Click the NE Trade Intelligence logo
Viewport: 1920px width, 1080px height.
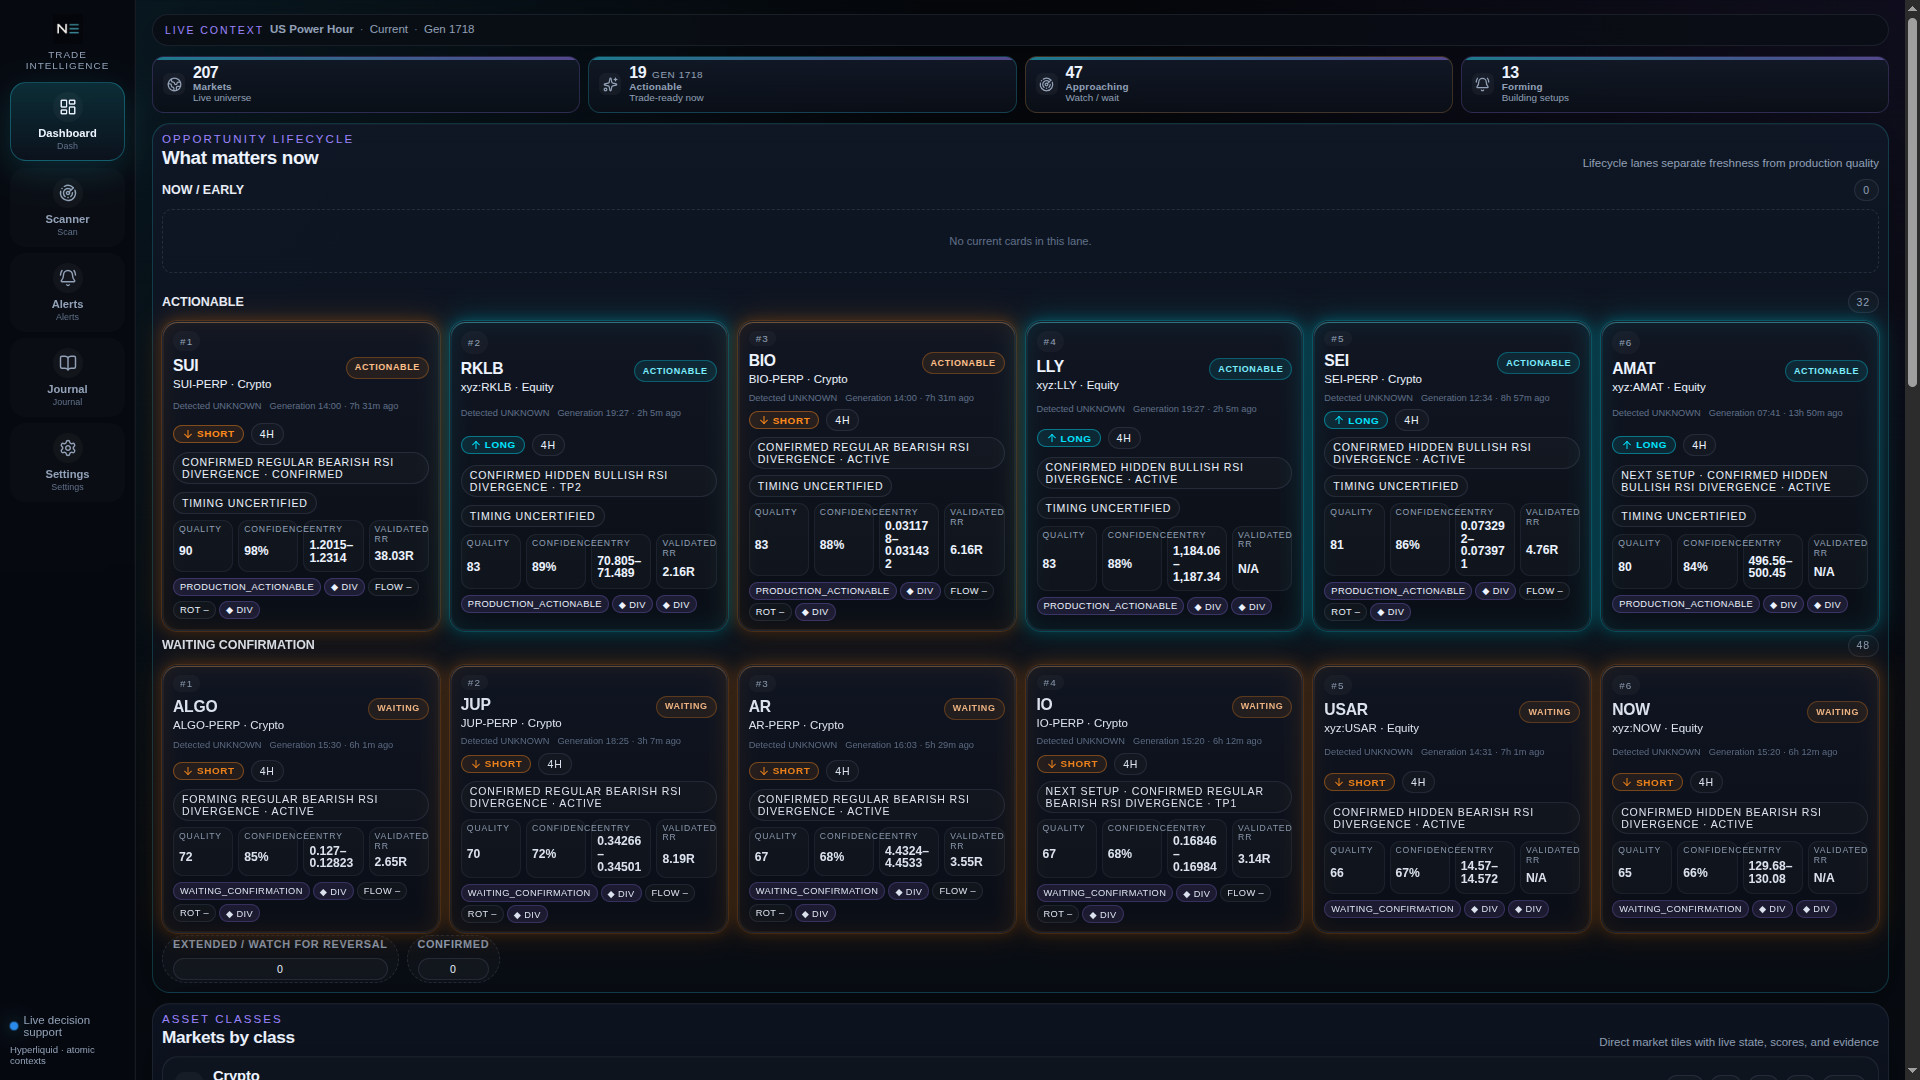(x=67, y=29)
